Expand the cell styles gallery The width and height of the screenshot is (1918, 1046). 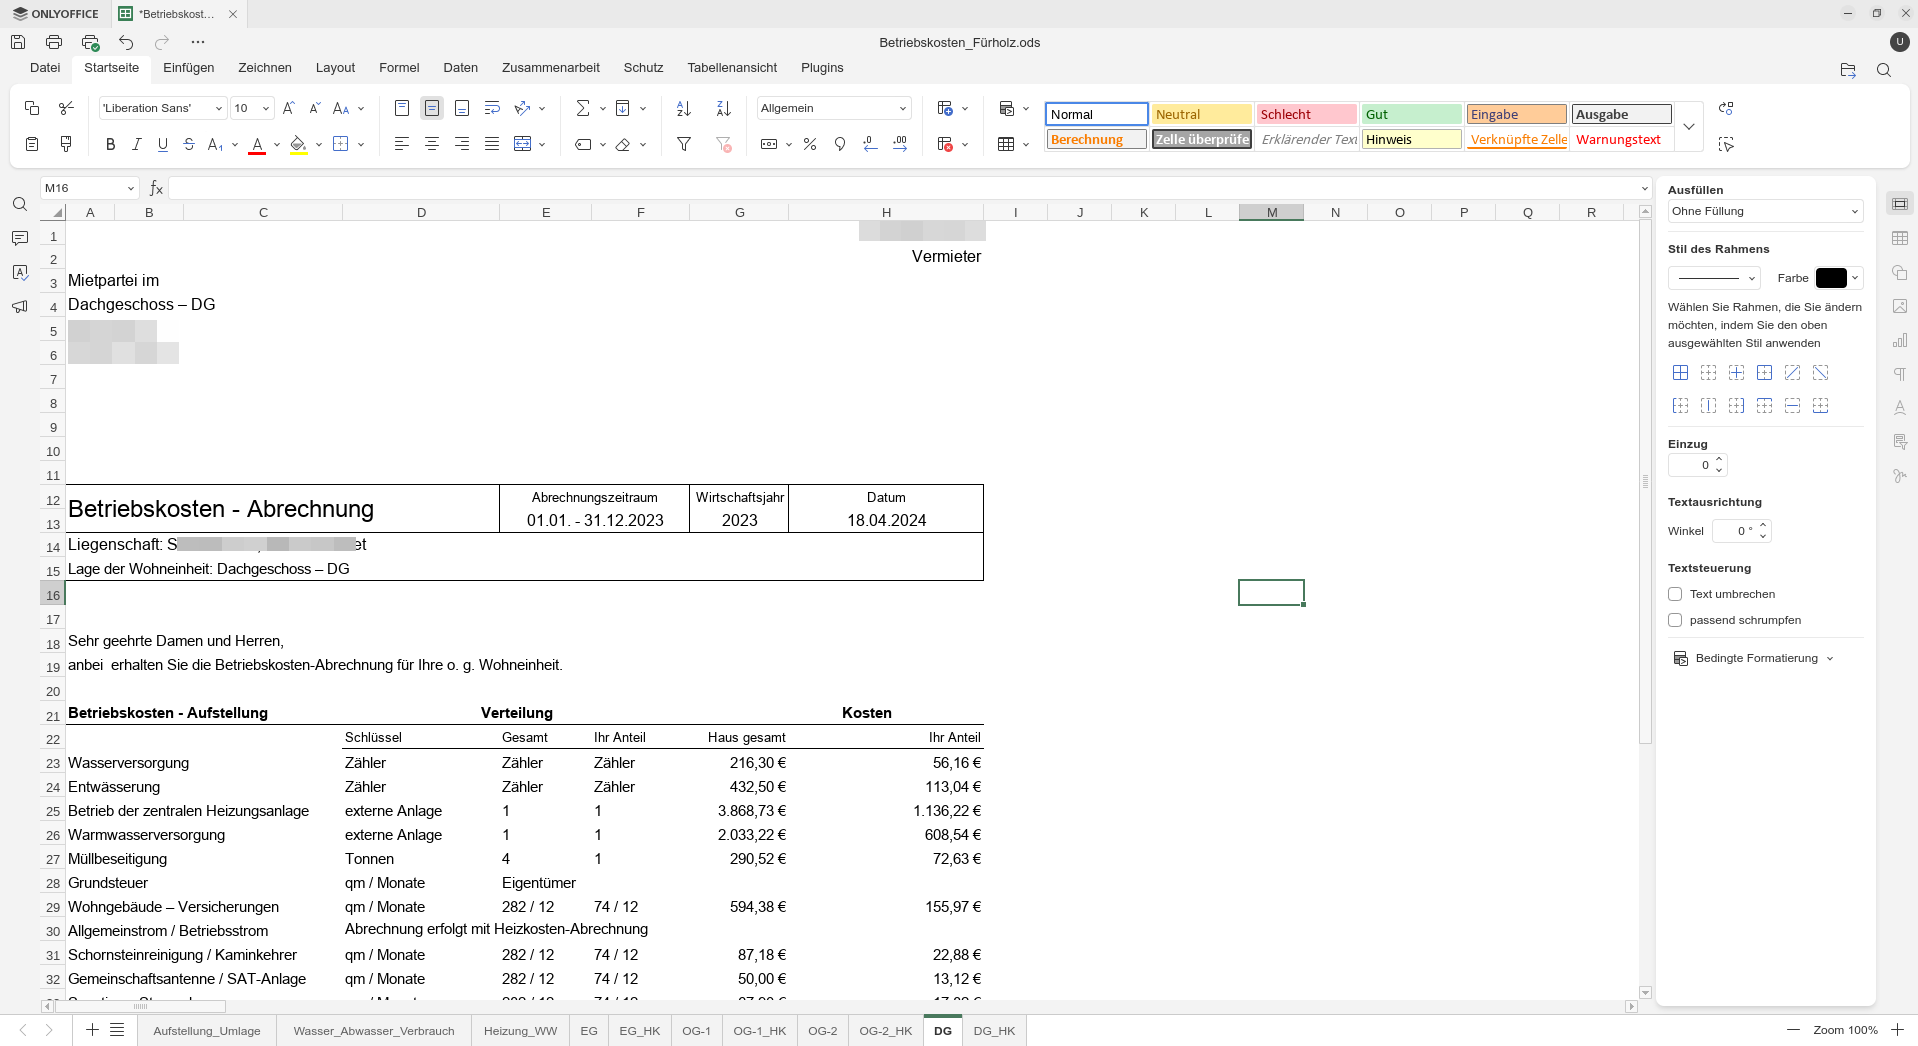[x=1689, y=127]
